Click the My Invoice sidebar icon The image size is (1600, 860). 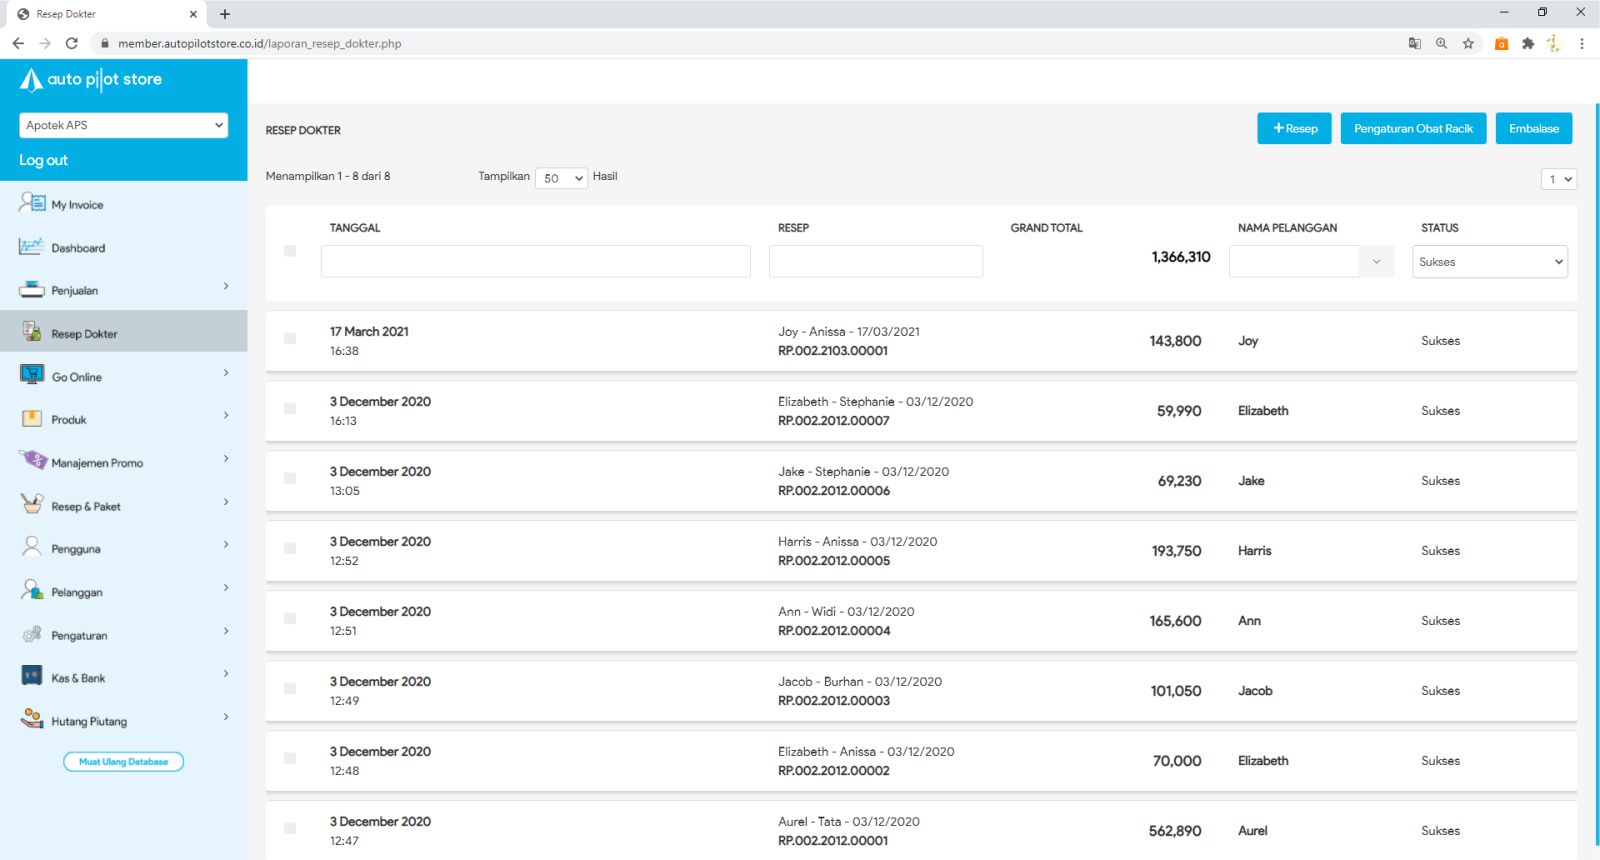pyautogui.click(x=32, y=203)
